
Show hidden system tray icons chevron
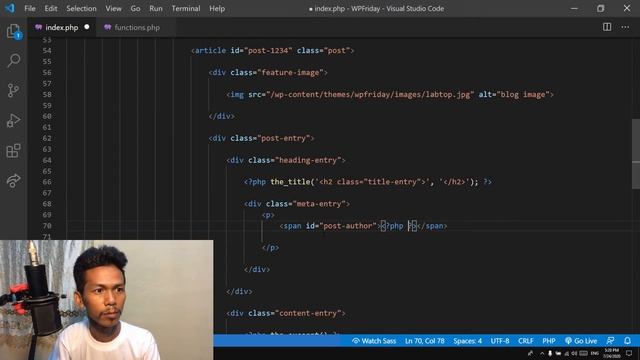tap(542, 353)
